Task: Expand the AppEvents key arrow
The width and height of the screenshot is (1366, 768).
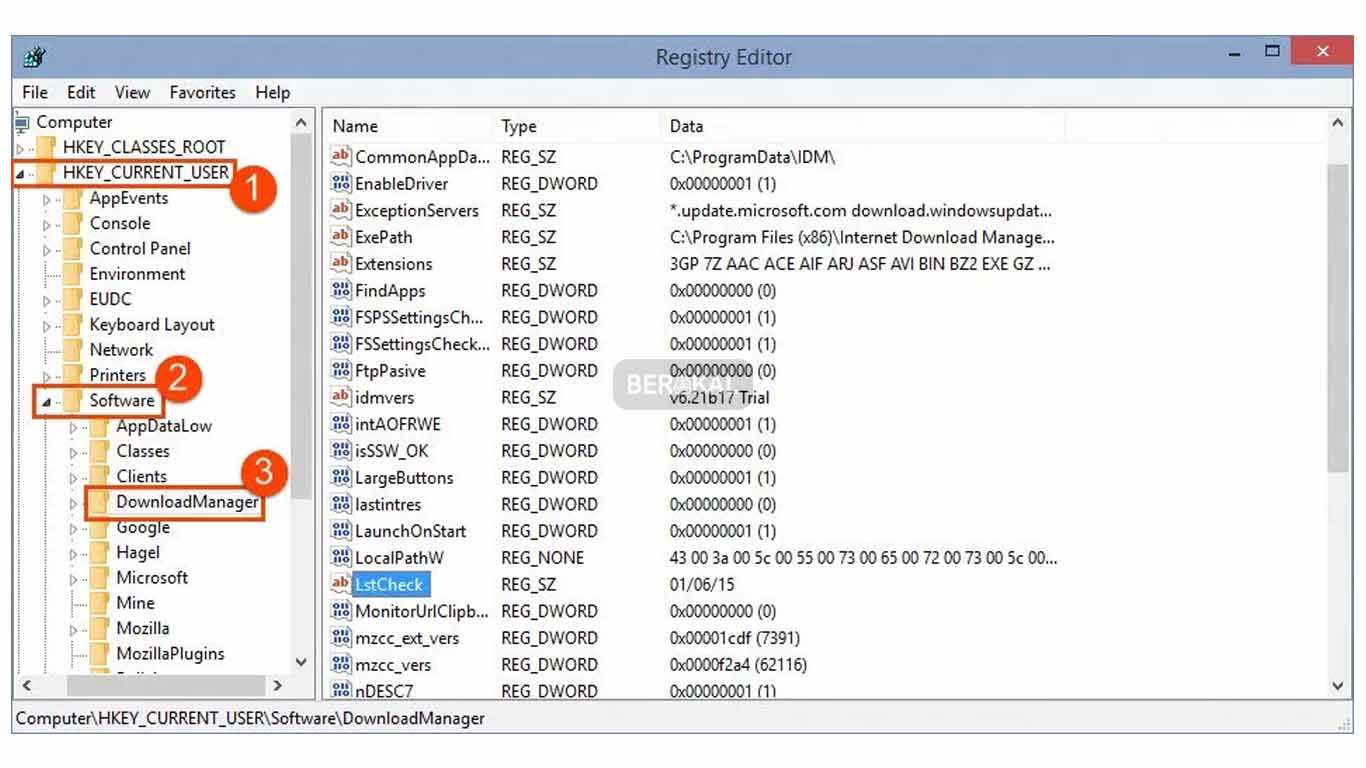Action: point(46,199)
